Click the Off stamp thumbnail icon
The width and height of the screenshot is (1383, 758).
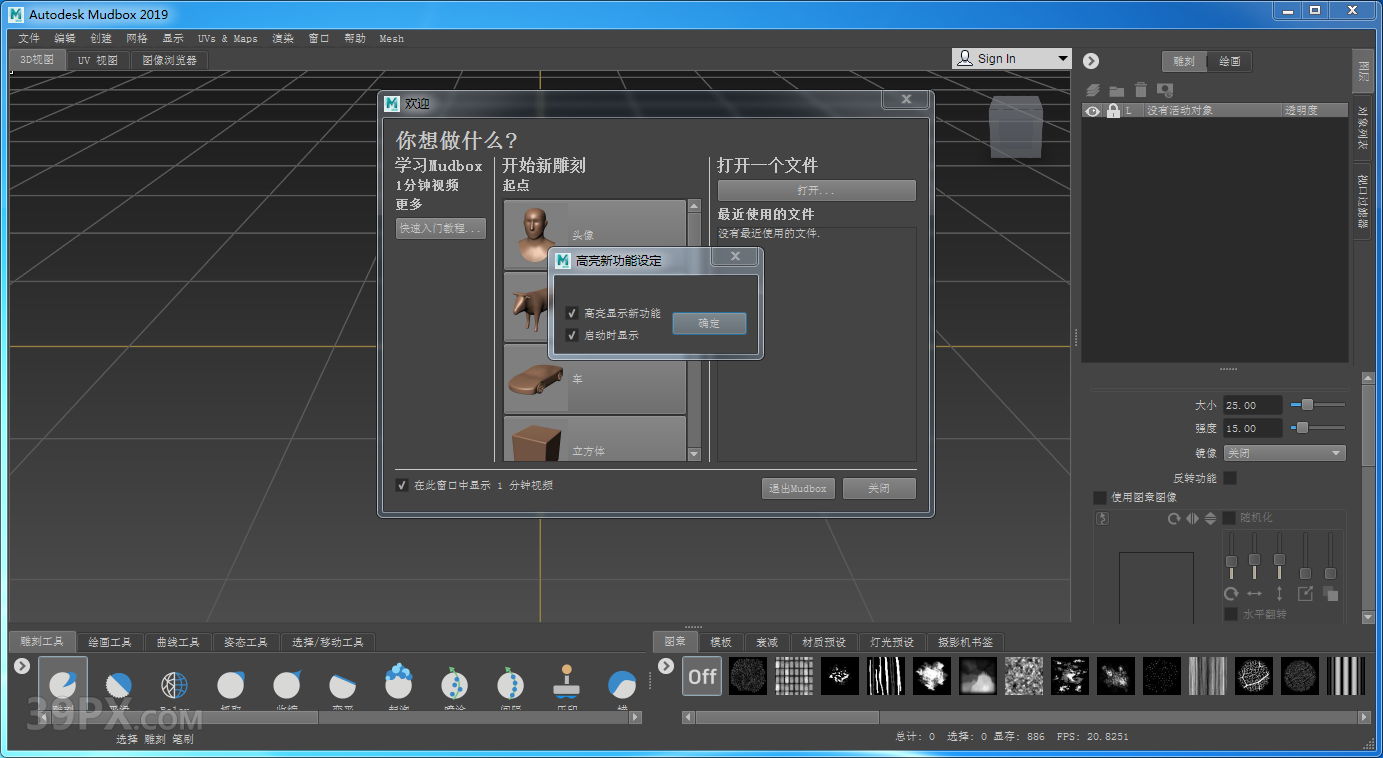(x=702, y=676)
